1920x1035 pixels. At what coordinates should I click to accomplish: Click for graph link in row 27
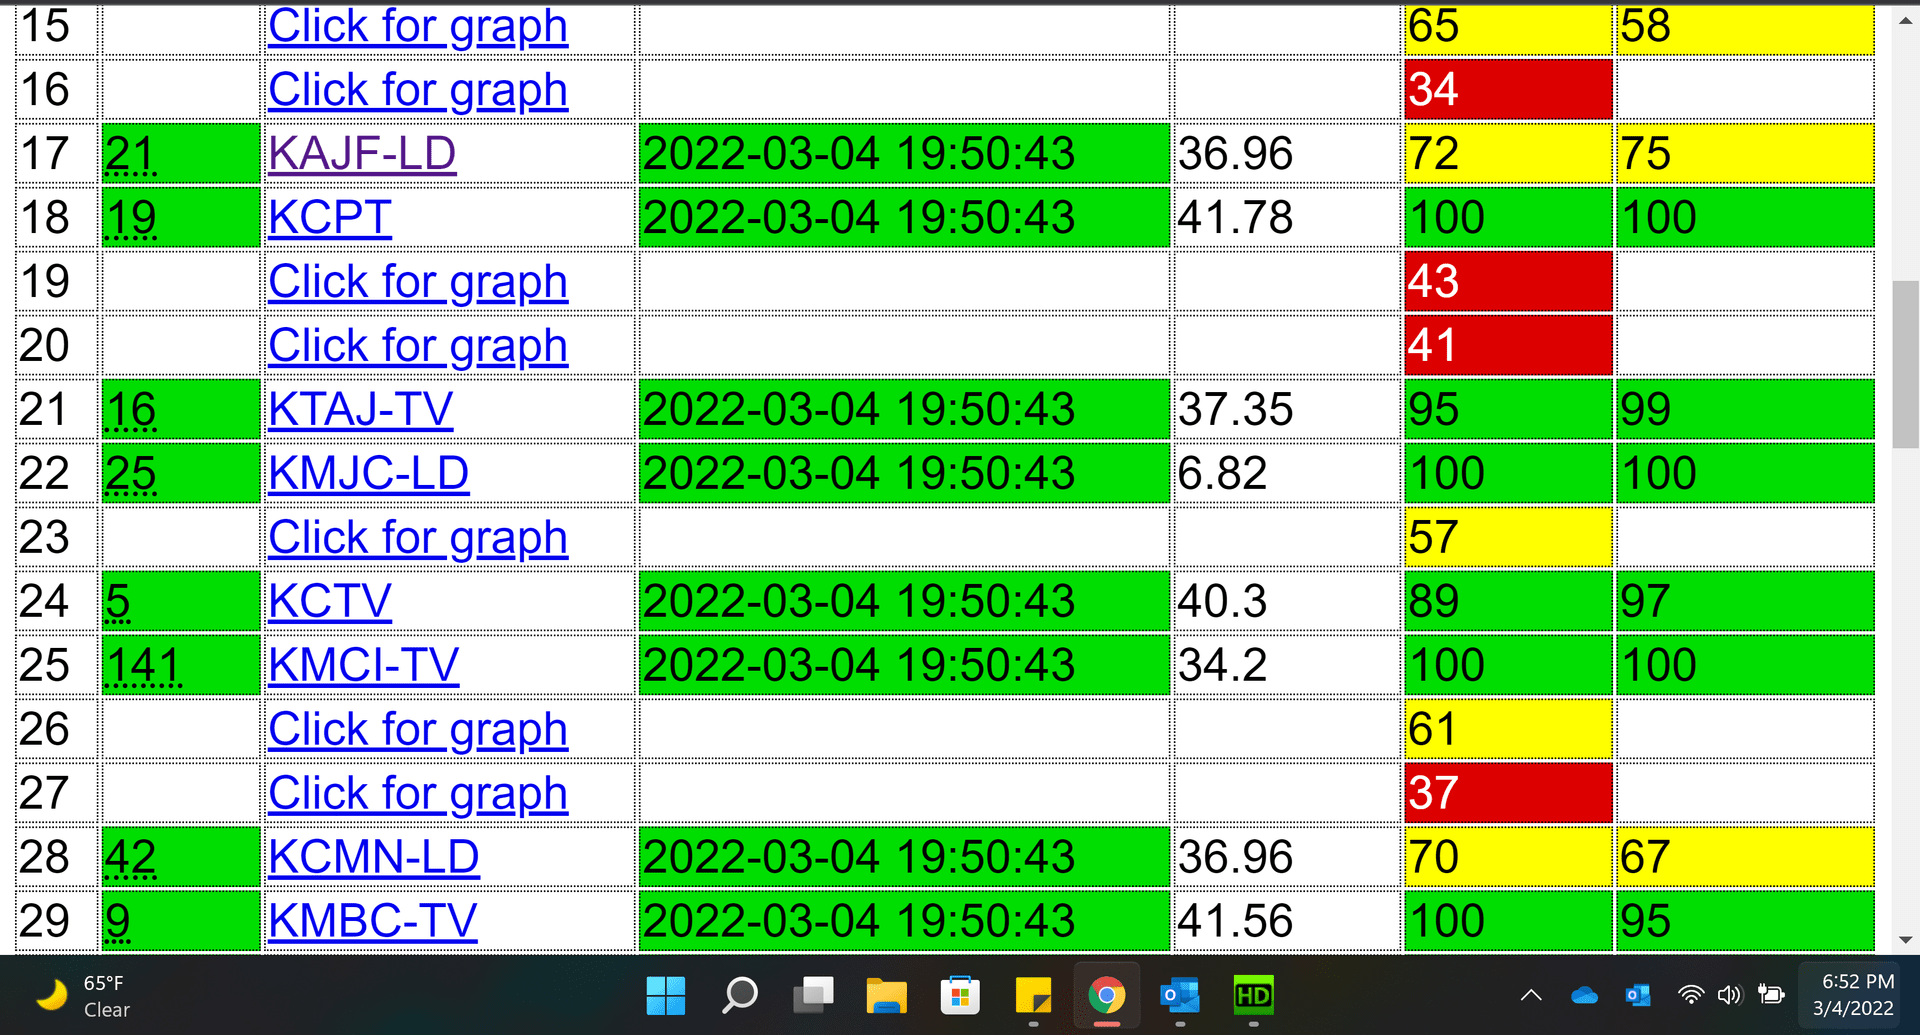418,795
